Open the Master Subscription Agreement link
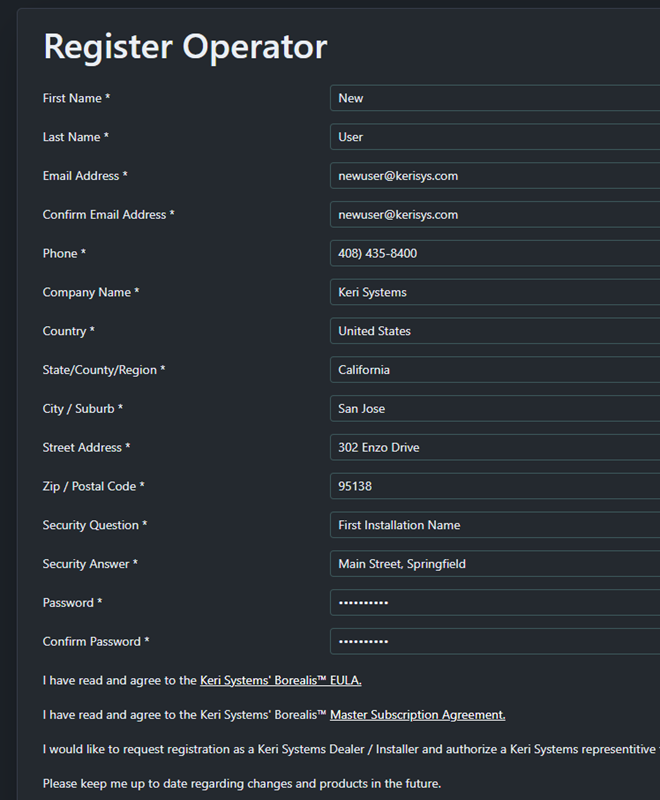 [x=418, y=715]
